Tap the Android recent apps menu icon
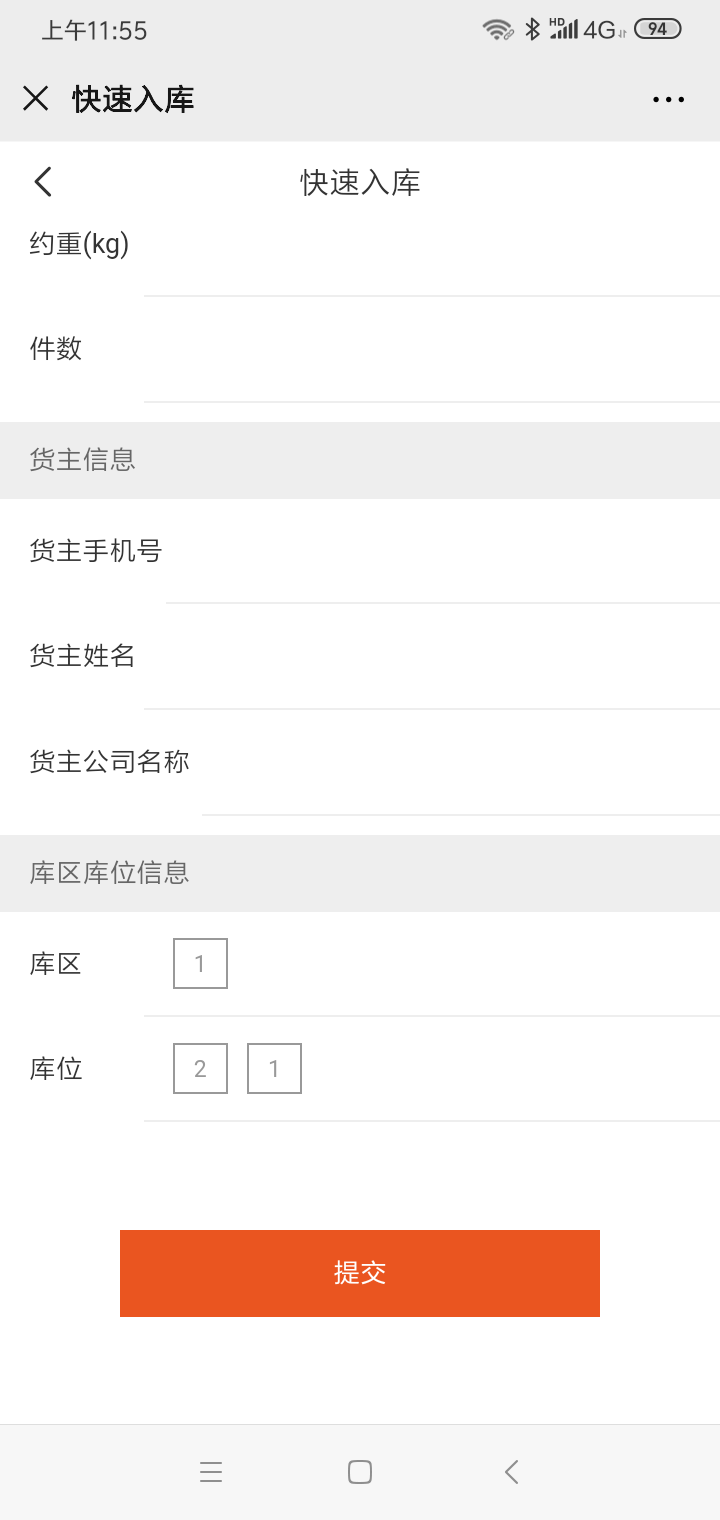Image resolution: width=720 pixels, height=1520 pixels. pos(211,1472)
